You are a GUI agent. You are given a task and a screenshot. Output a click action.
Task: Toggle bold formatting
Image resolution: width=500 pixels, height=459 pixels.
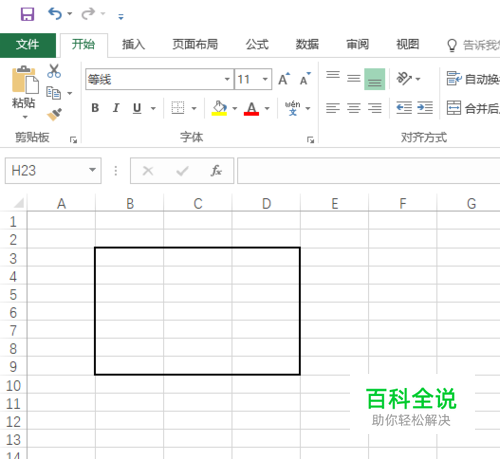(x=95, y=108)
